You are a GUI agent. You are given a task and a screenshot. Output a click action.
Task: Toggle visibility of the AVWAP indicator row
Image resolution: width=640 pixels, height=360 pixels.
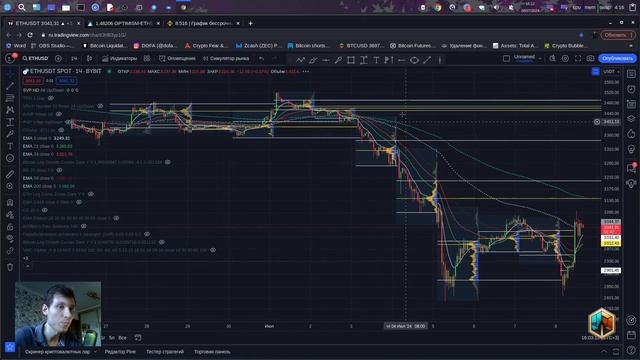pos(58,114)
